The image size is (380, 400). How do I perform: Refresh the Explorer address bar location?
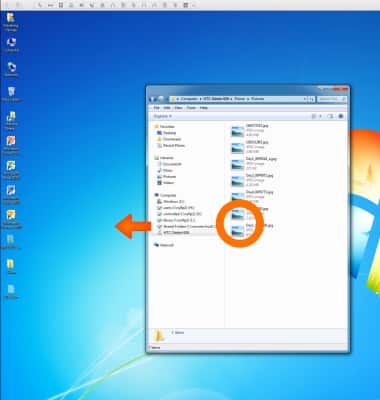311,99
